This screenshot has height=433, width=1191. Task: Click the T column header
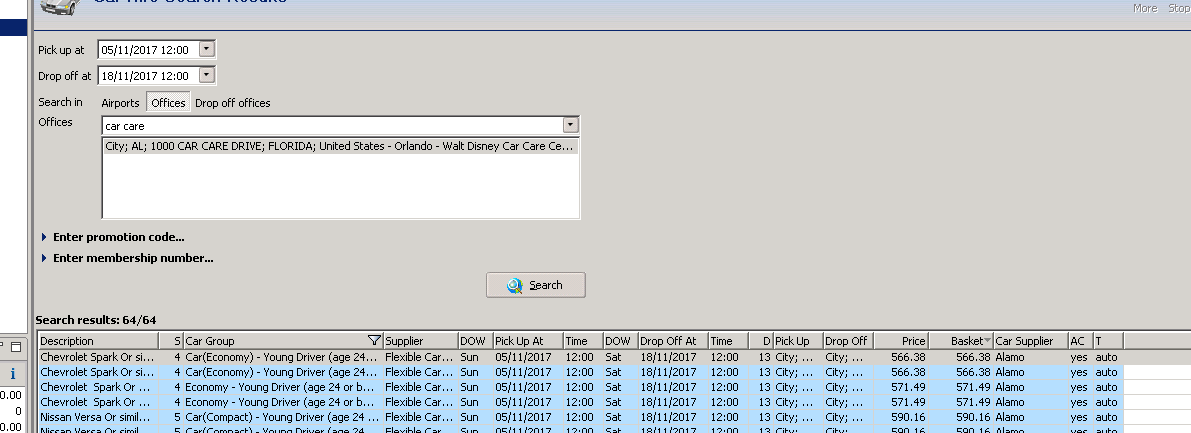point(1108,341)
